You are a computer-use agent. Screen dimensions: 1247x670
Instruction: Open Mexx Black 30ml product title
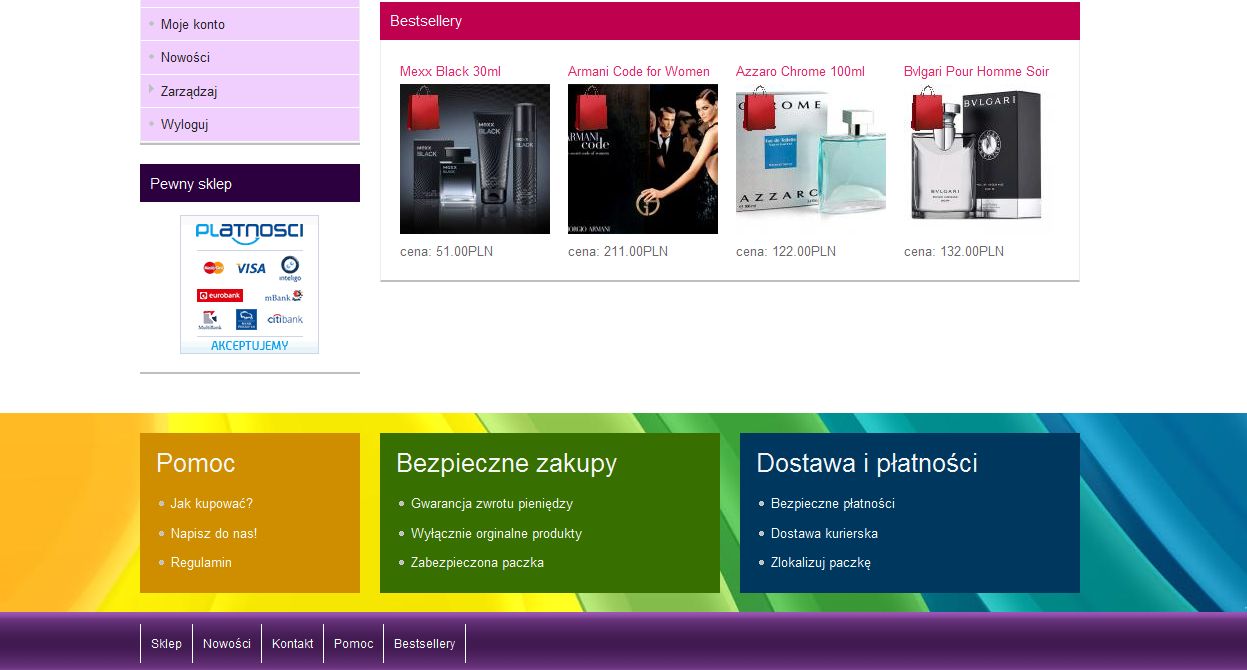[450, 71]
